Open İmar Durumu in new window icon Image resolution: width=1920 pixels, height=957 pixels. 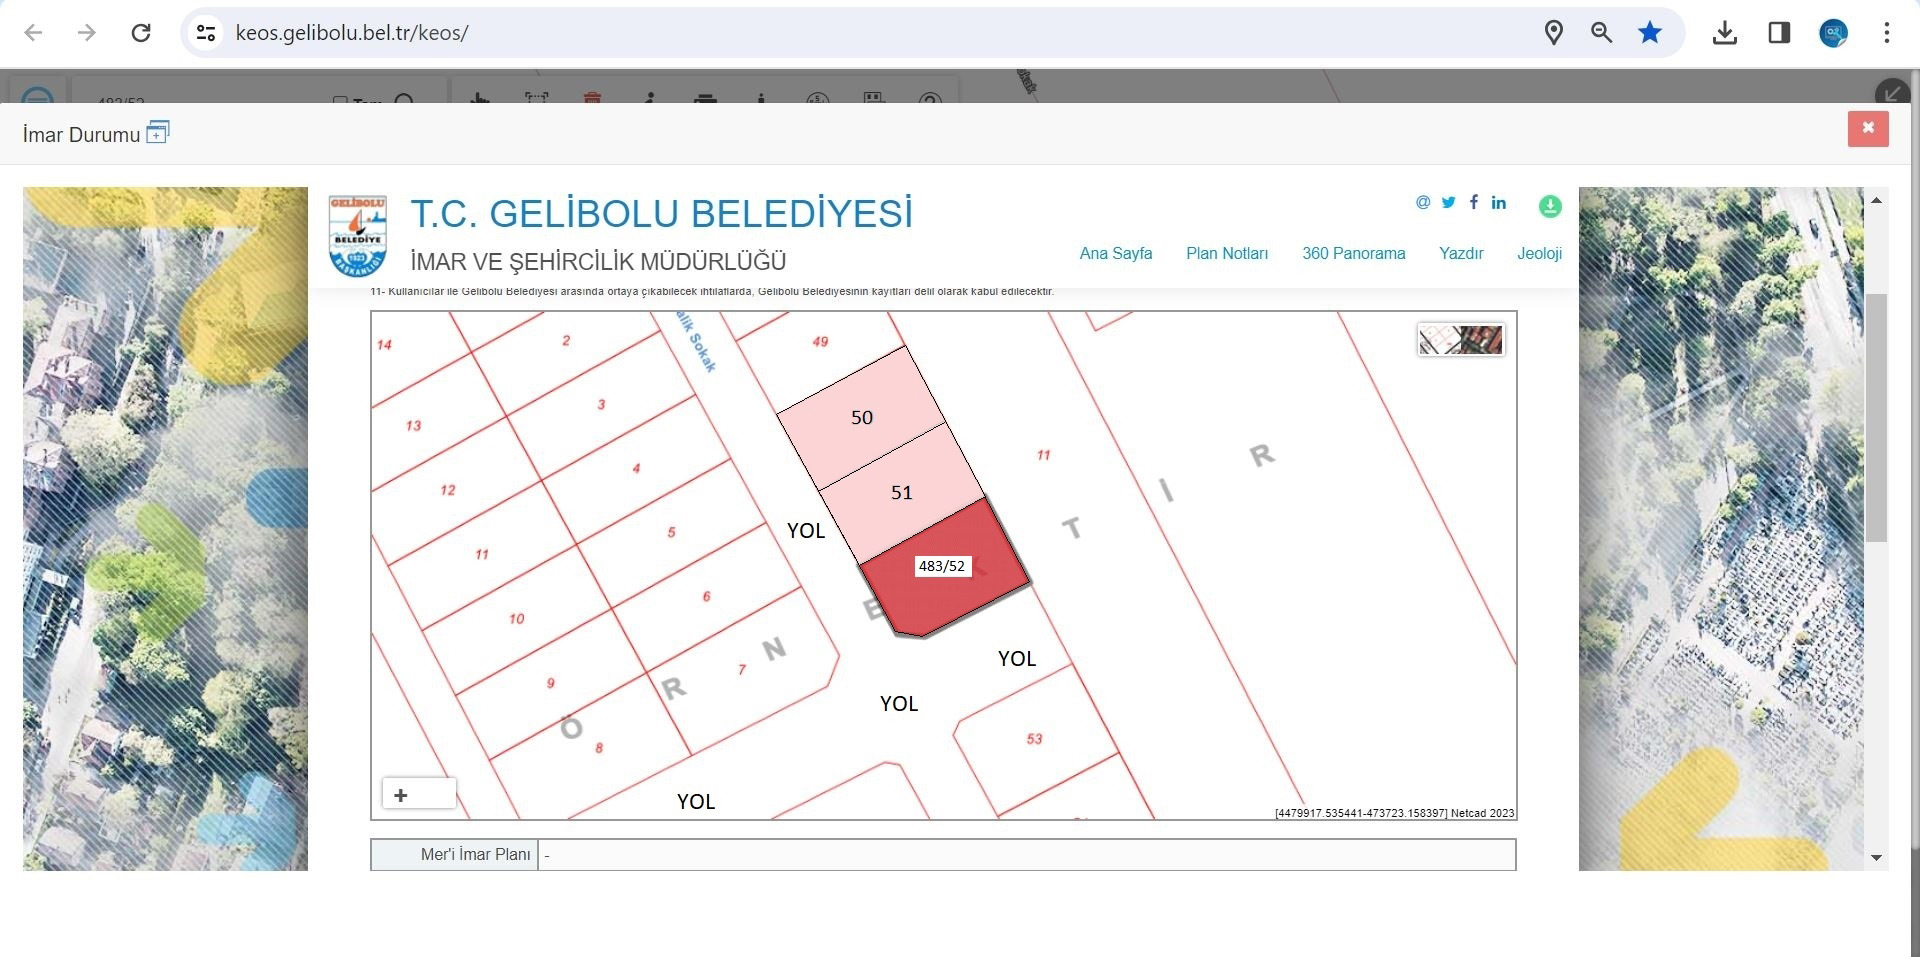[x=158, y=132]
